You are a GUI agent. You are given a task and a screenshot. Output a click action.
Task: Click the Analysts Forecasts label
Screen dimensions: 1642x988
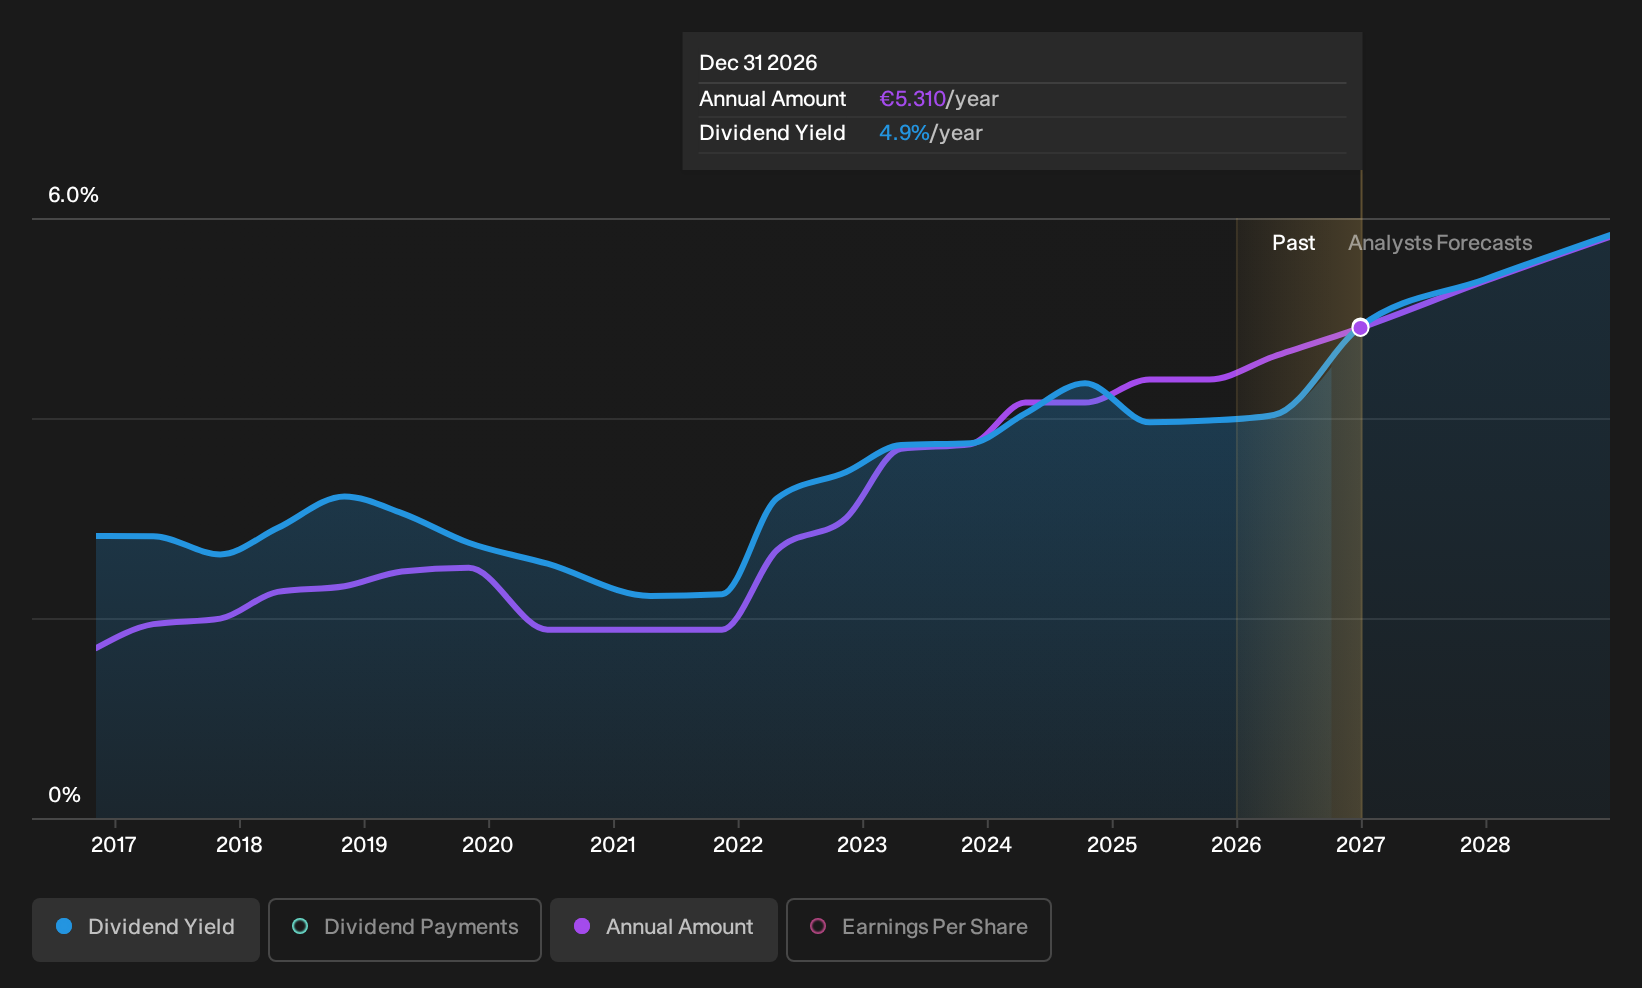[1440, 243]
